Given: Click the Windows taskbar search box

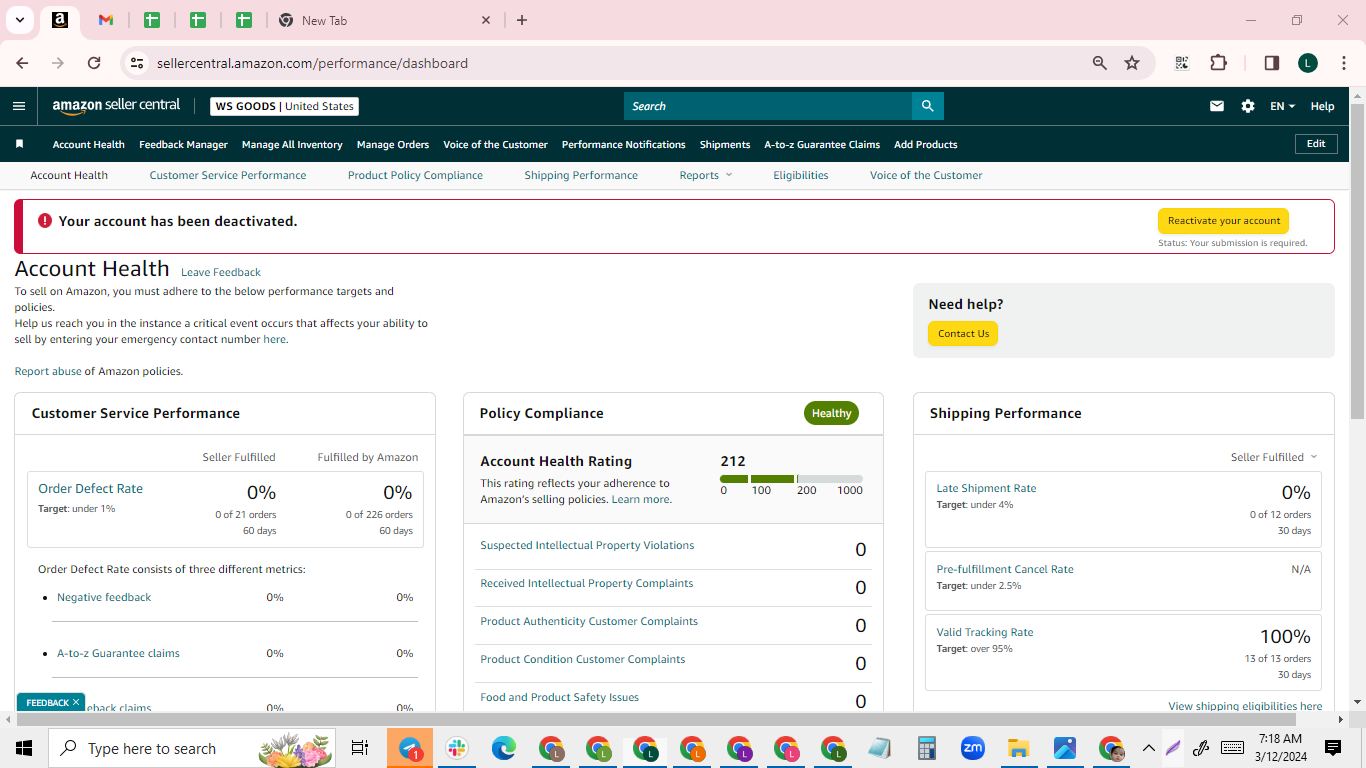Looking at the screenshot, I should point(194,748).
